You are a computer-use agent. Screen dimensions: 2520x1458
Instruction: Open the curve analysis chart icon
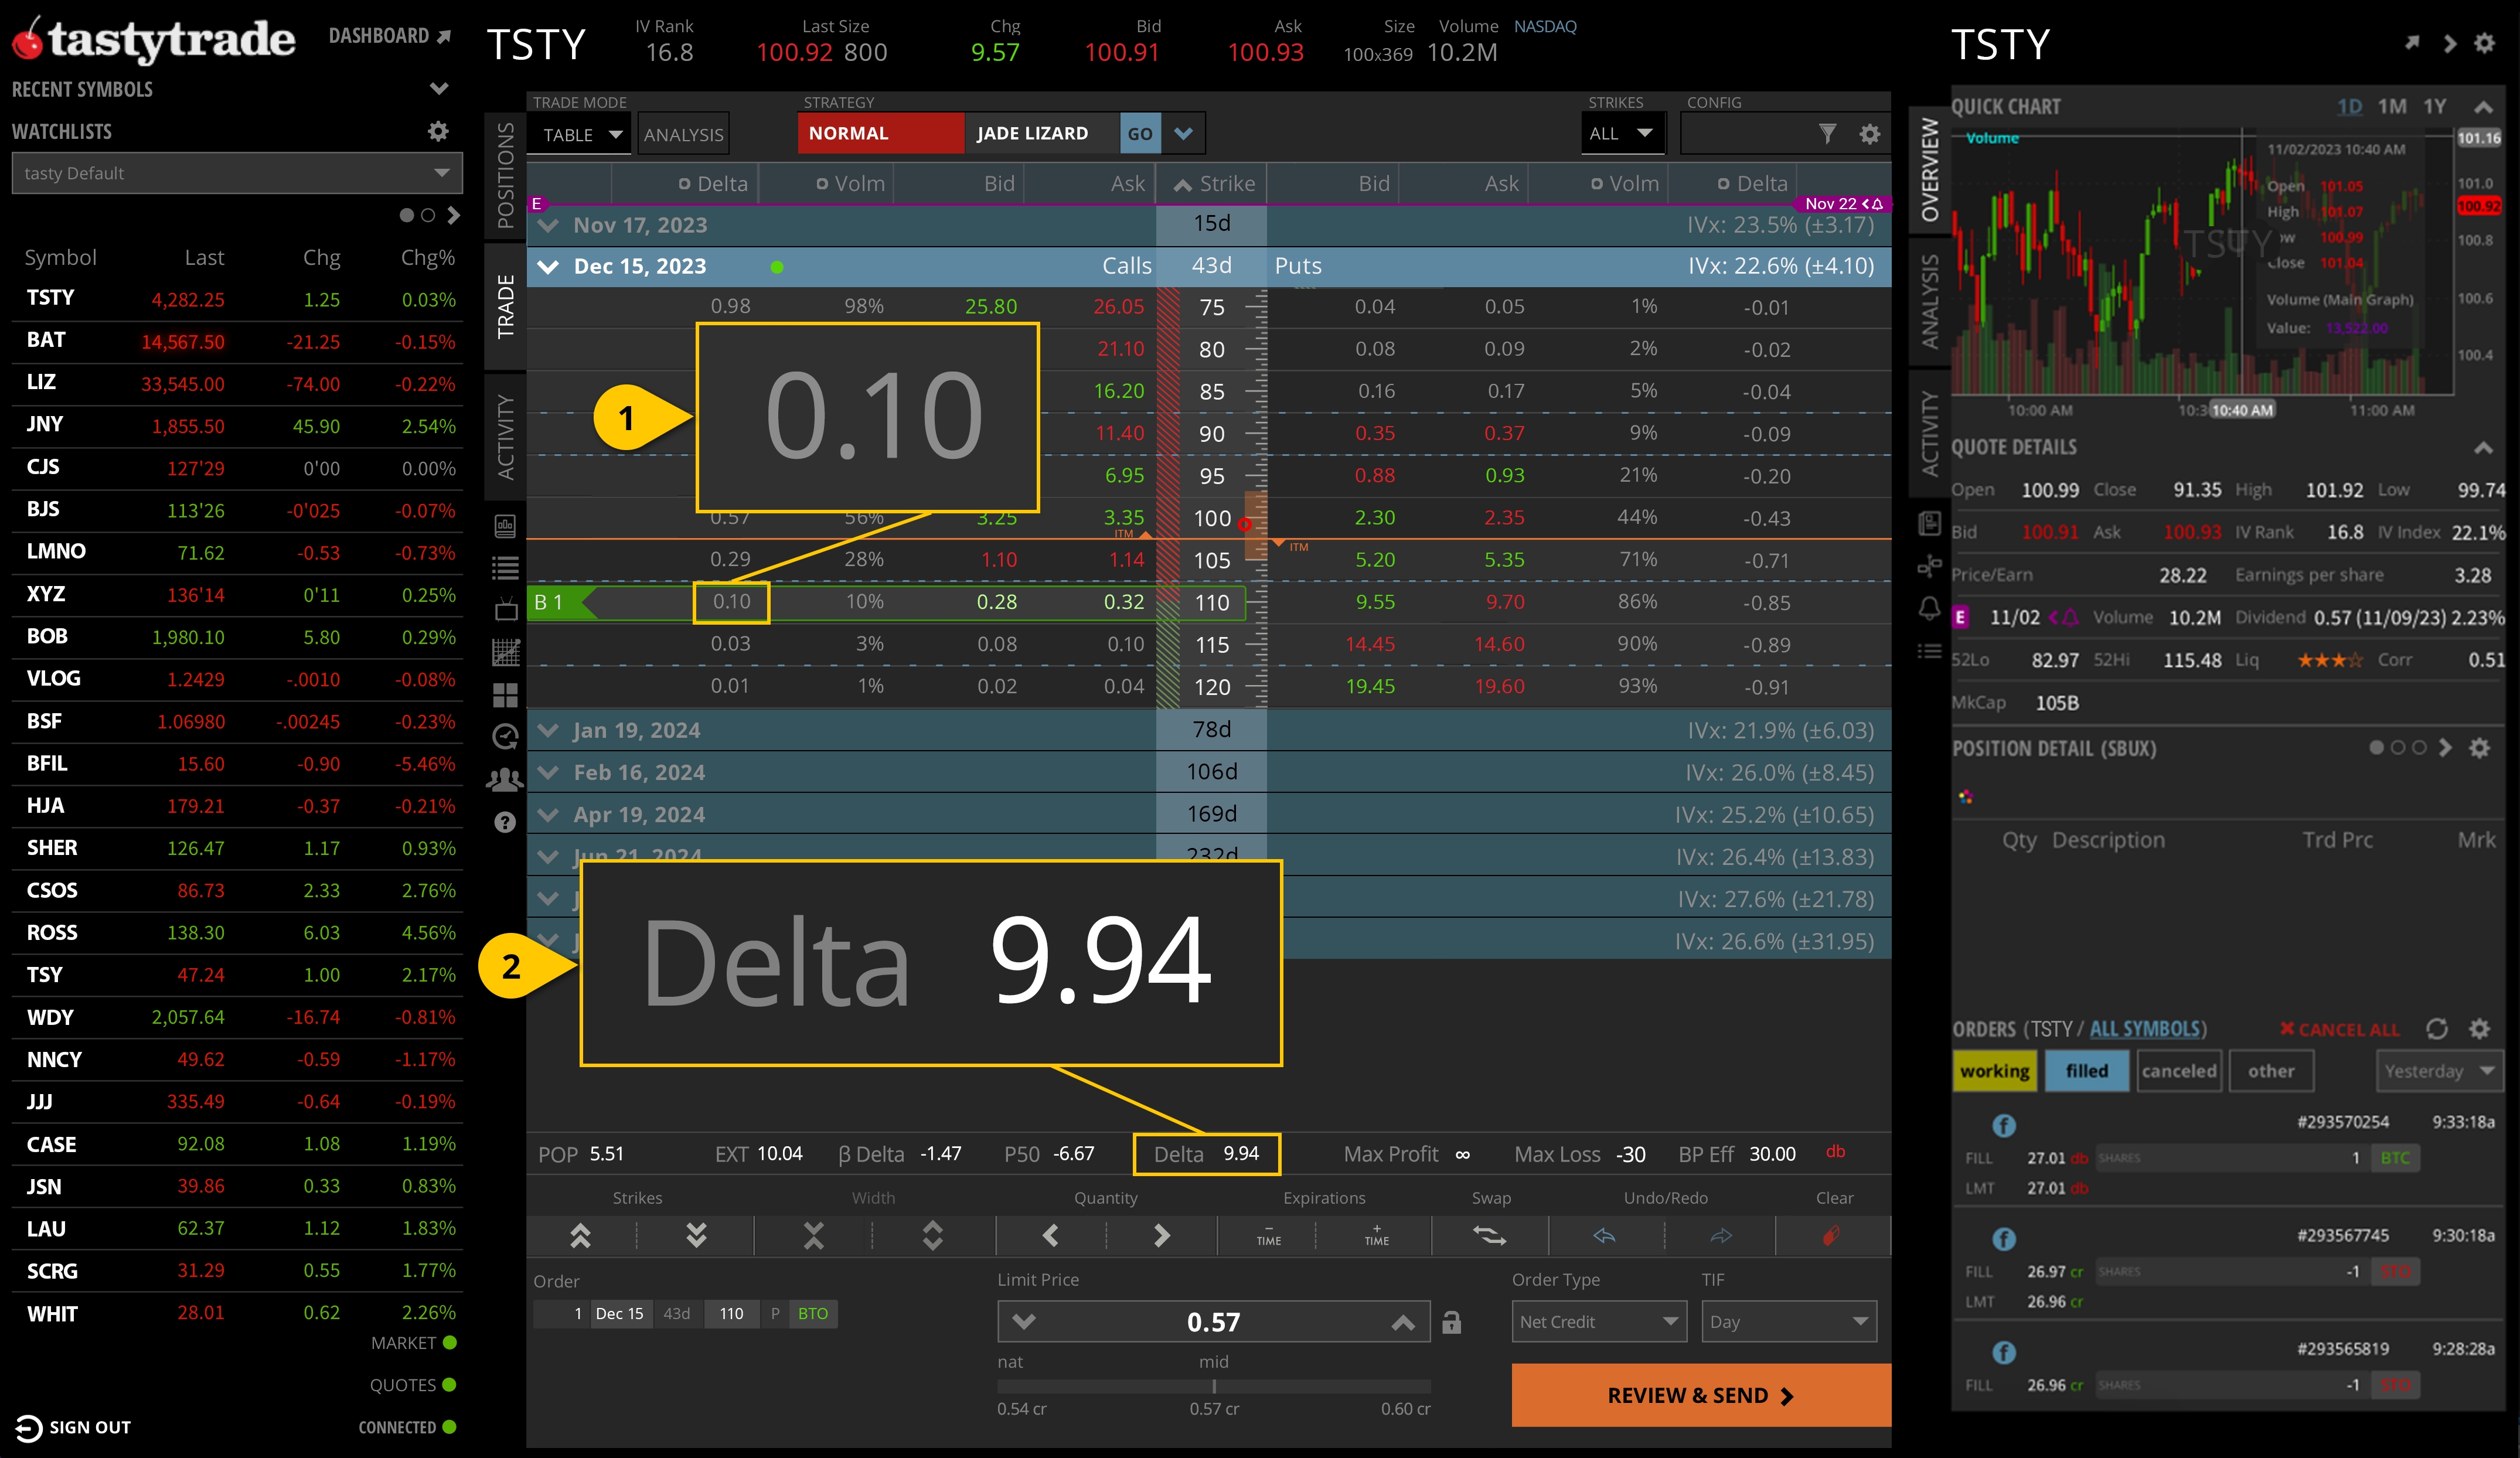506,652
